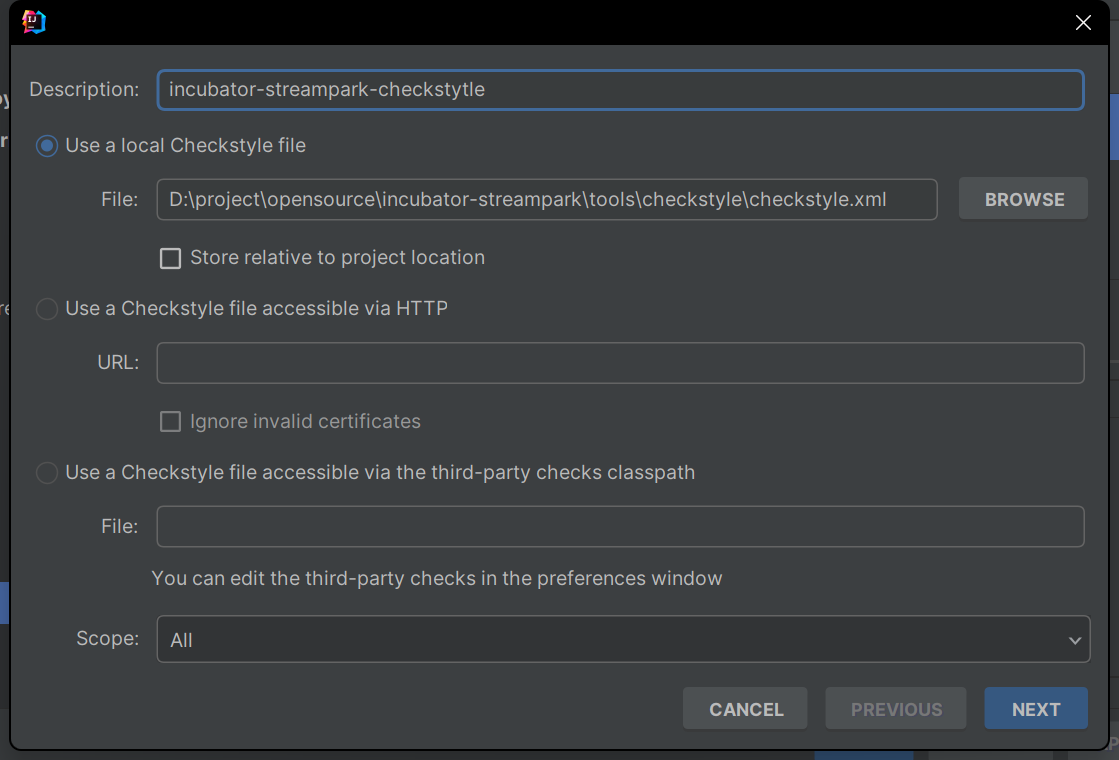Click the URL input field
This screenshot has height=760, width=1119.
click(x=620, y=363)
